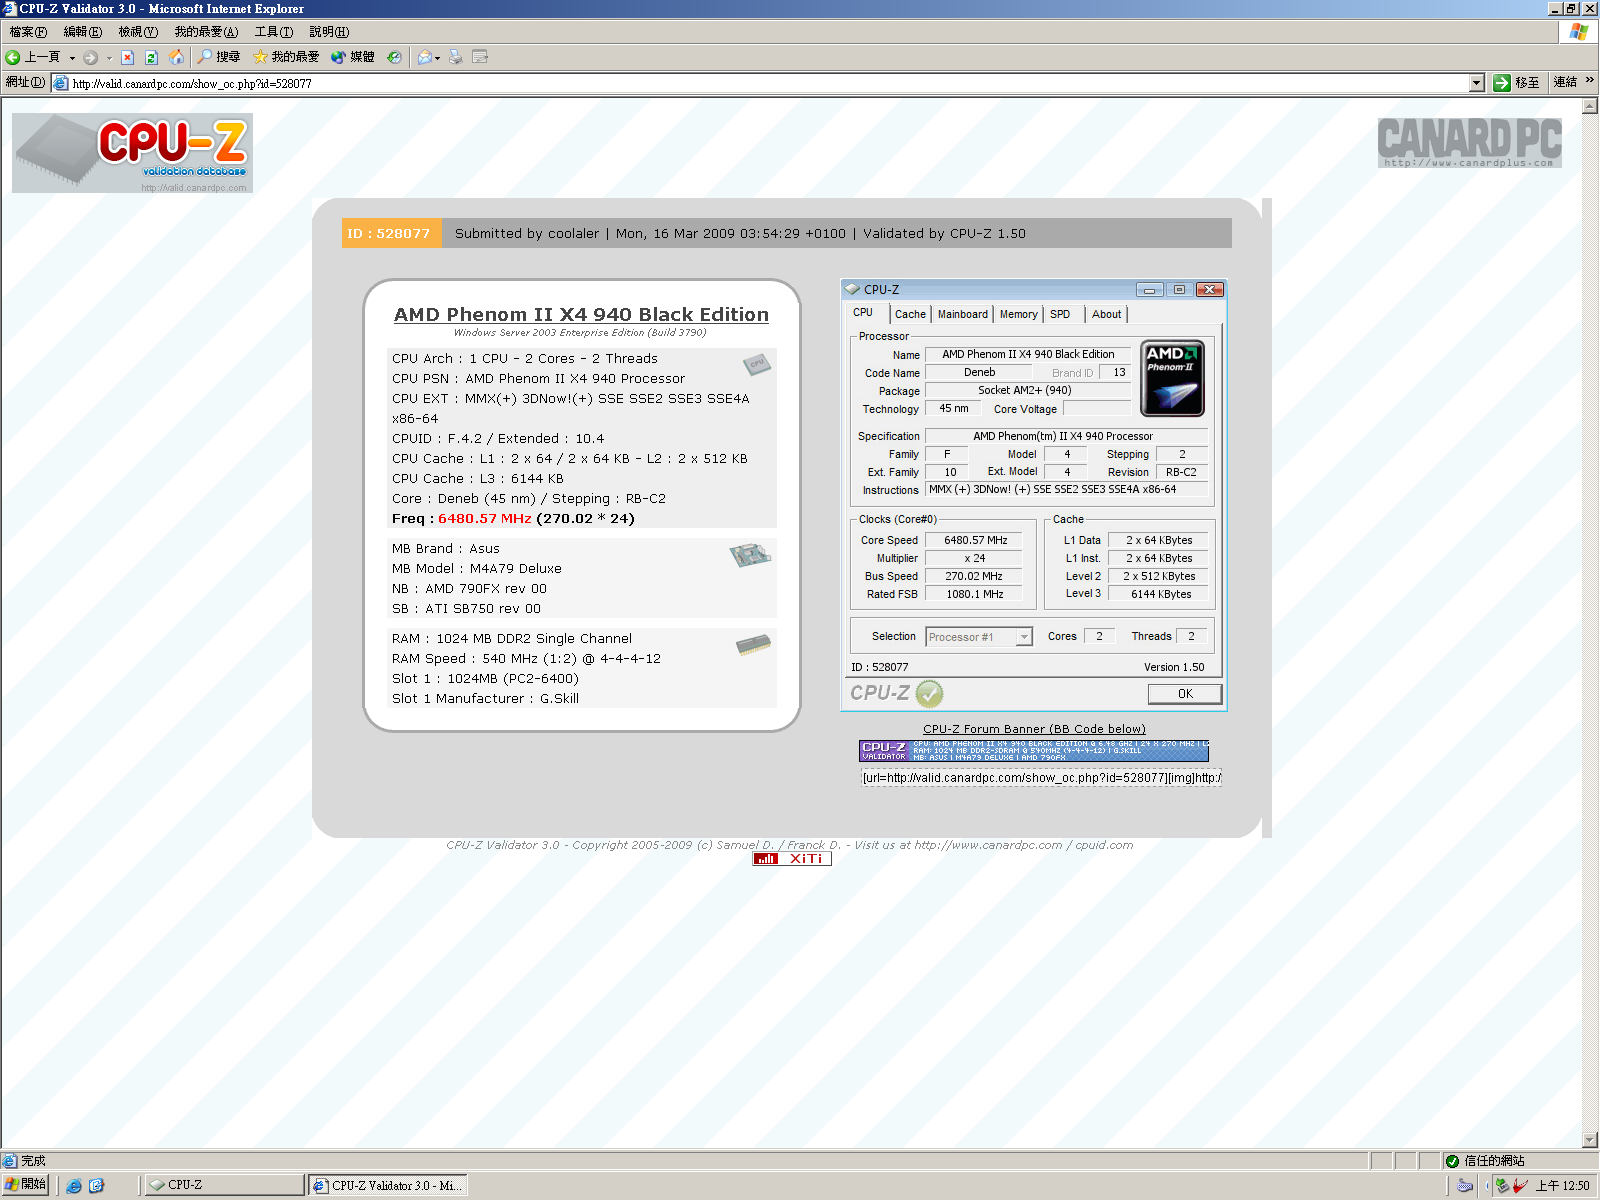The image size is (1600, 1200).
Task: Click the motherboard icon in summary
Action: (750, 555)
